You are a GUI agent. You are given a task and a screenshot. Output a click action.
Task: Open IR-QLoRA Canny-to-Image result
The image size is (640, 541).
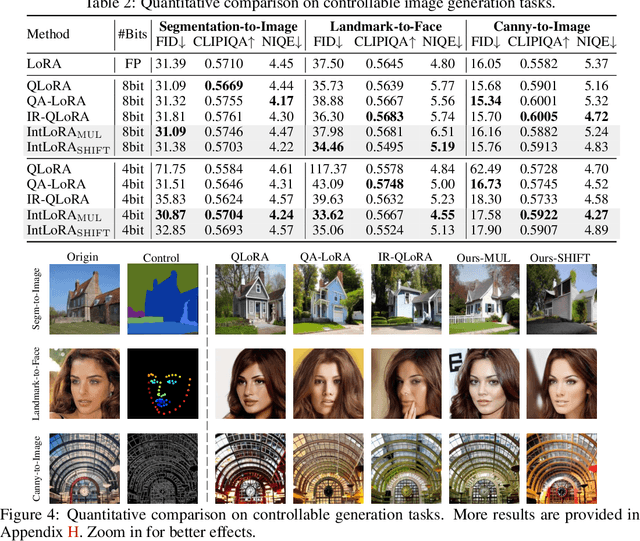click(406, 468)
